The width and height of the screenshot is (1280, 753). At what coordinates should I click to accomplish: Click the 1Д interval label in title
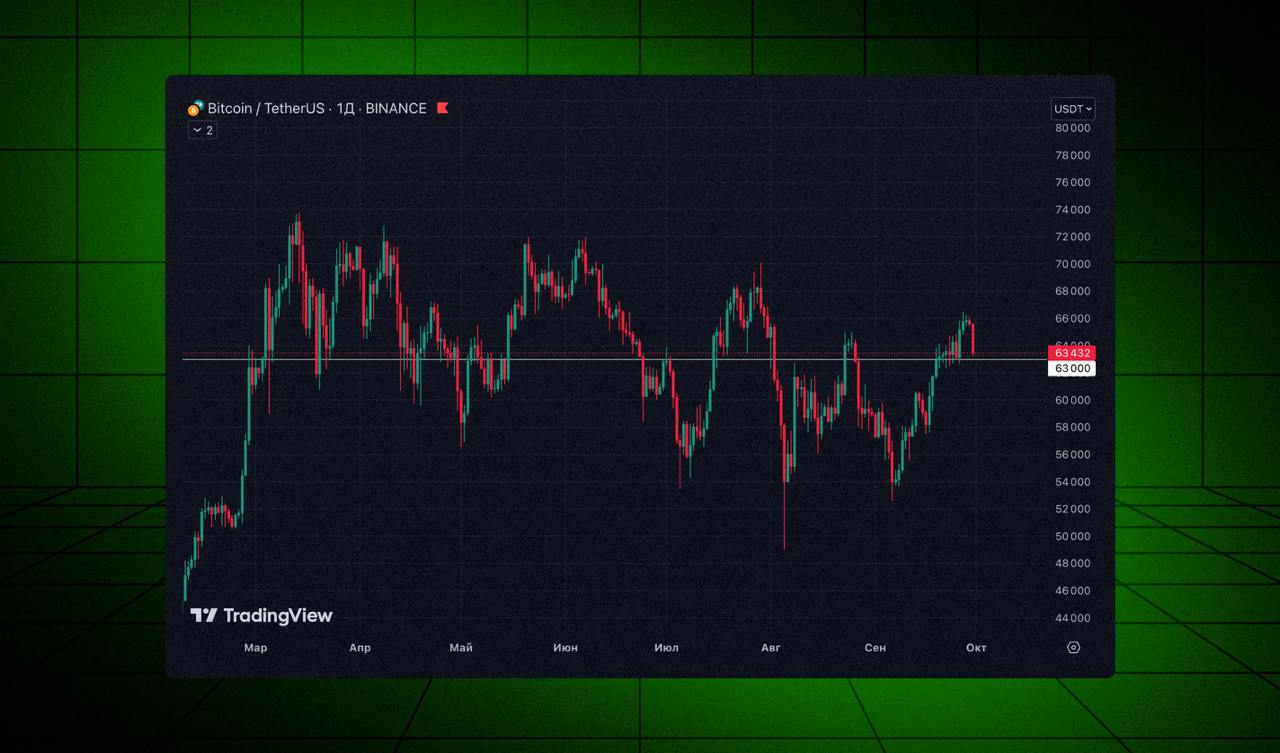(345, 108)
